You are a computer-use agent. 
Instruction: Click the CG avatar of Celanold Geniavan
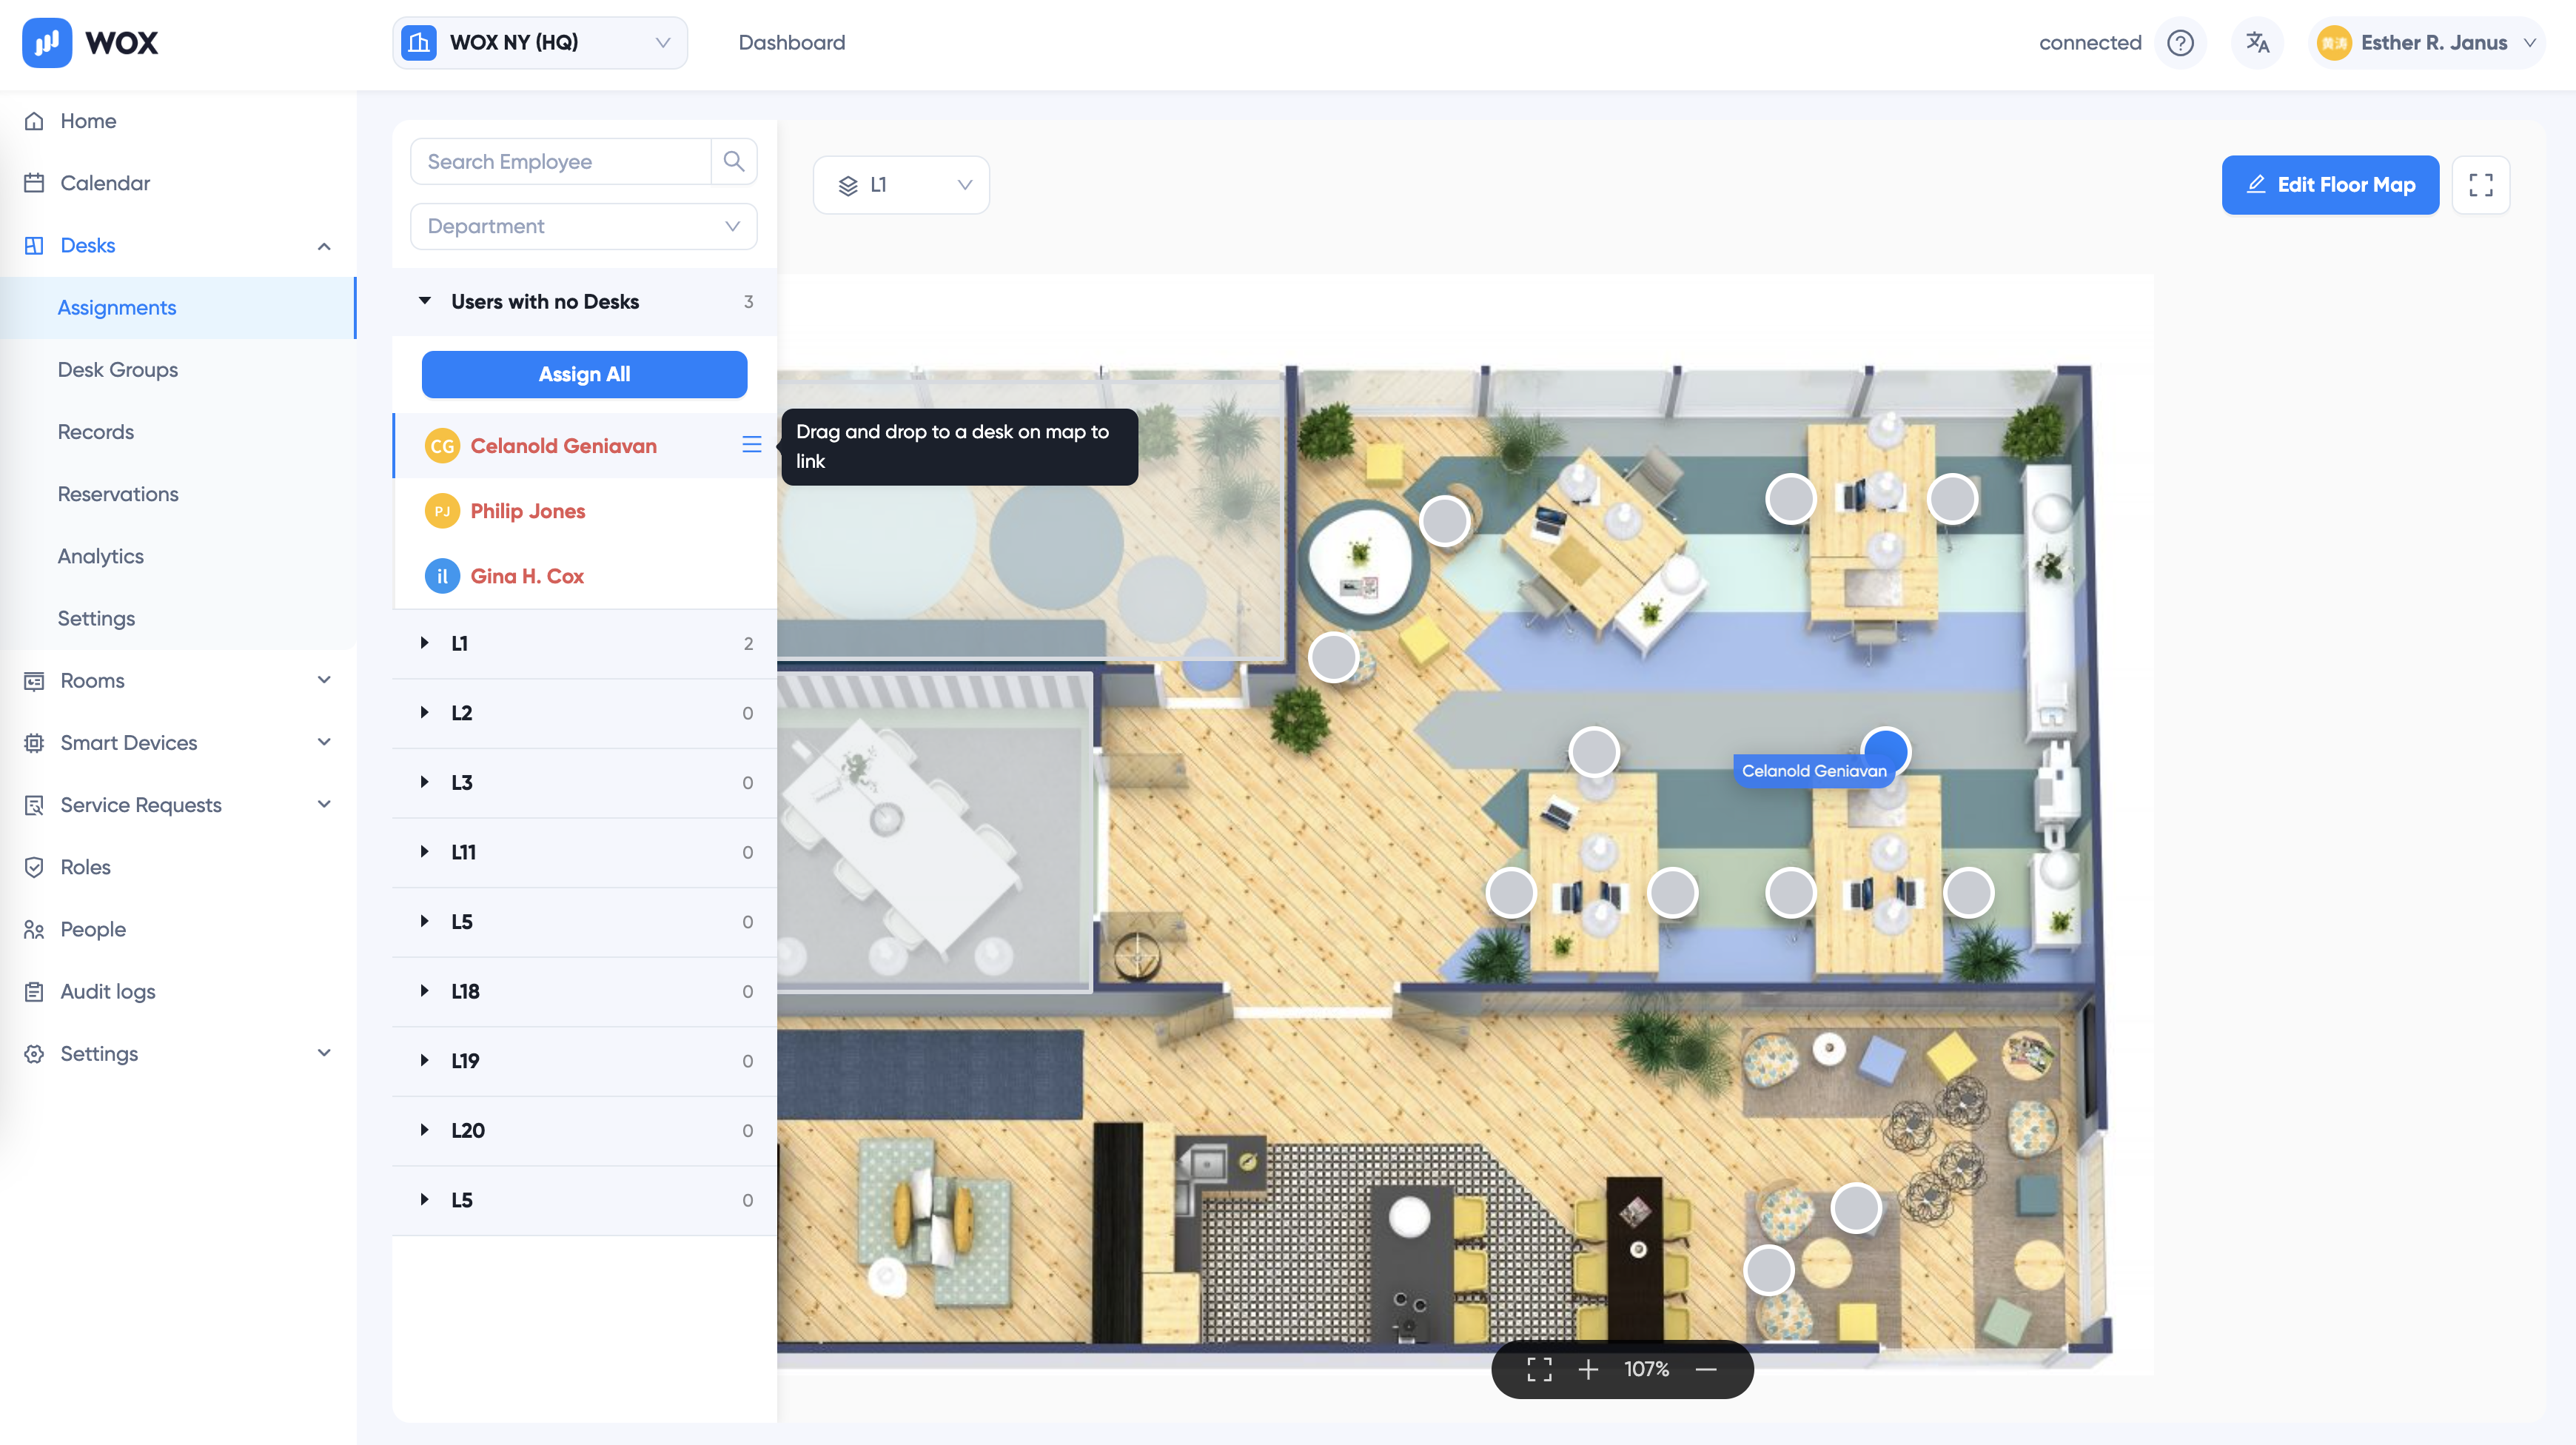pyautogui.click(x=442, y=446)
